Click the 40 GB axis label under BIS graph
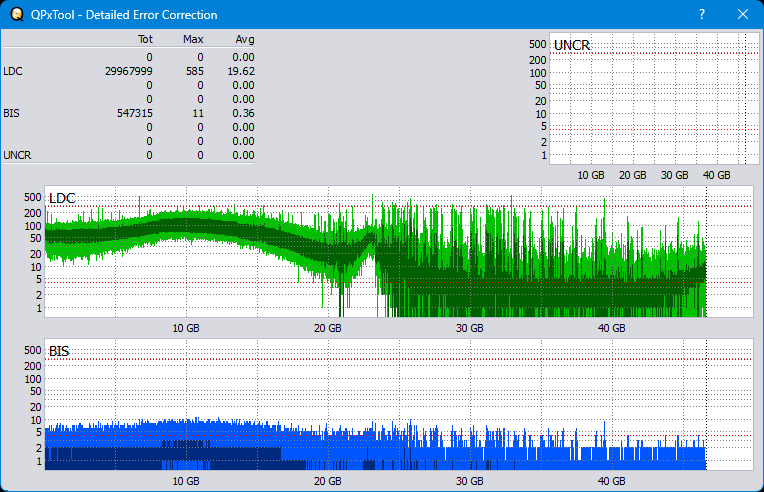This screenshot has height=492, width=764. pos(611,481)
